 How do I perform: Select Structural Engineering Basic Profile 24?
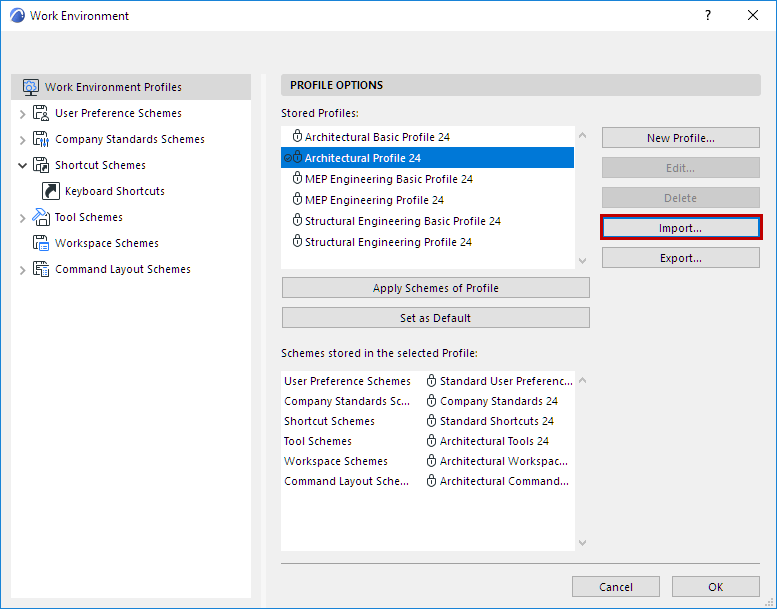pyautogui.click(x=402, y=221)
